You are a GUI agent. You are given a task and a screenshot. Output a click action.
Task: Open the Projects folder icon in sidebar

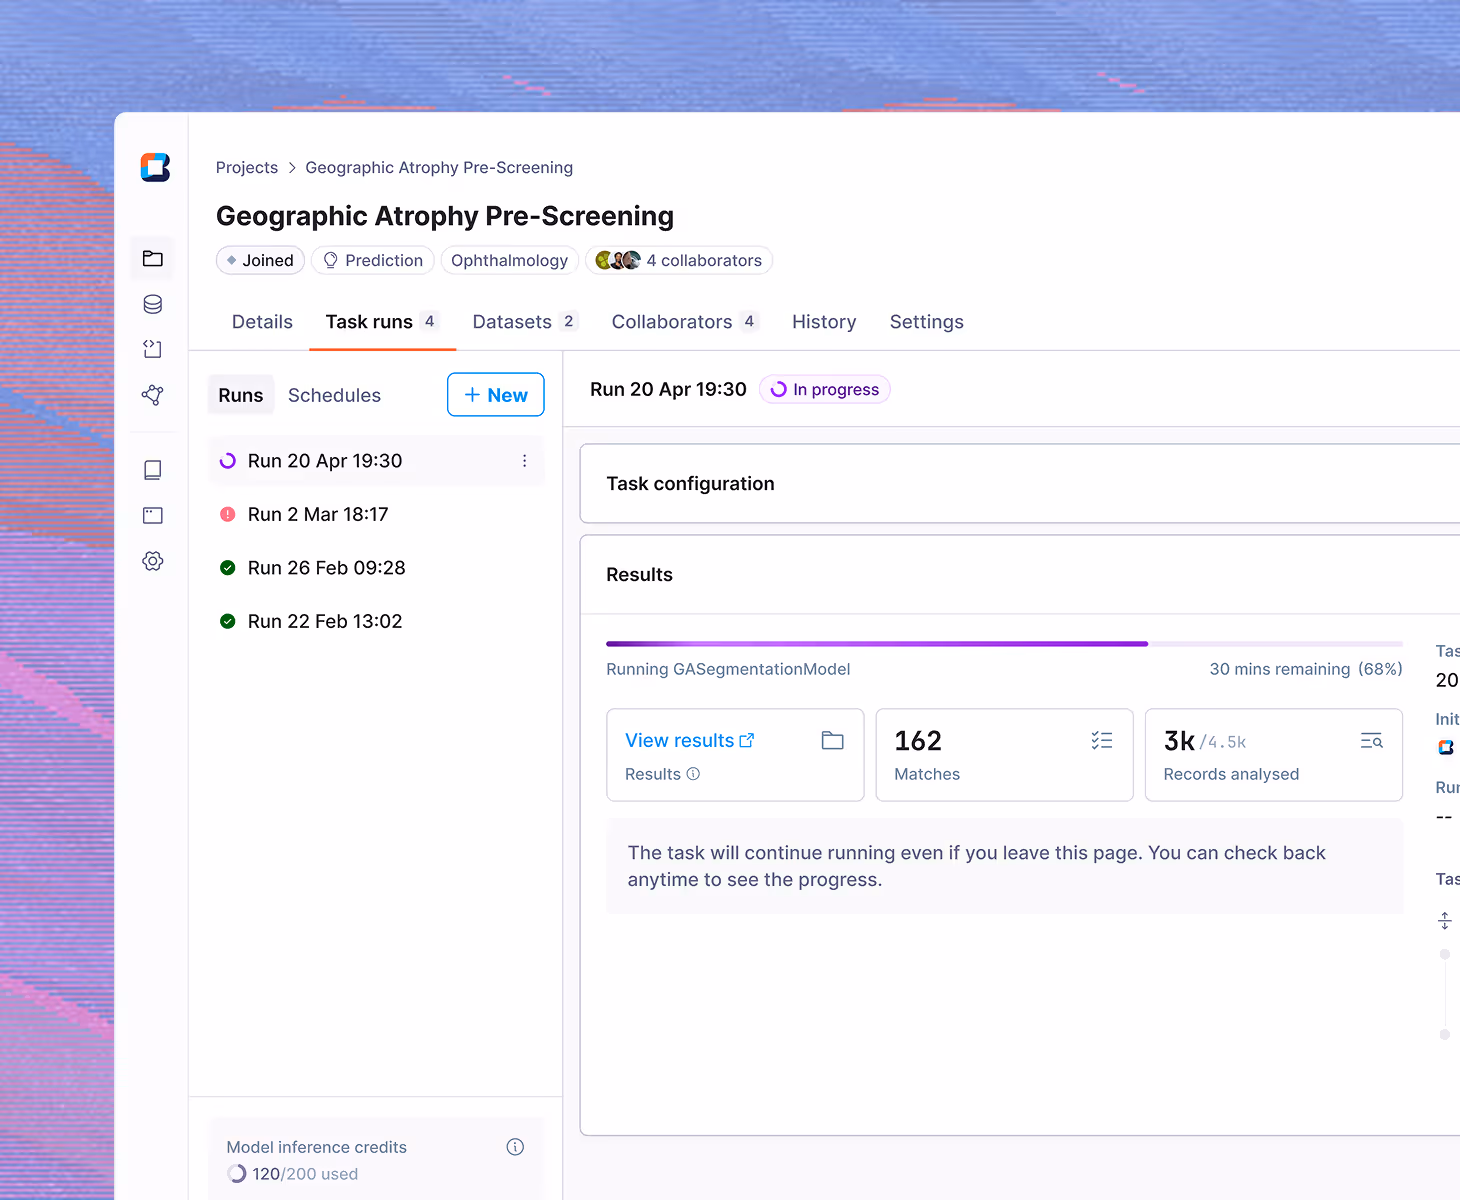153,259
